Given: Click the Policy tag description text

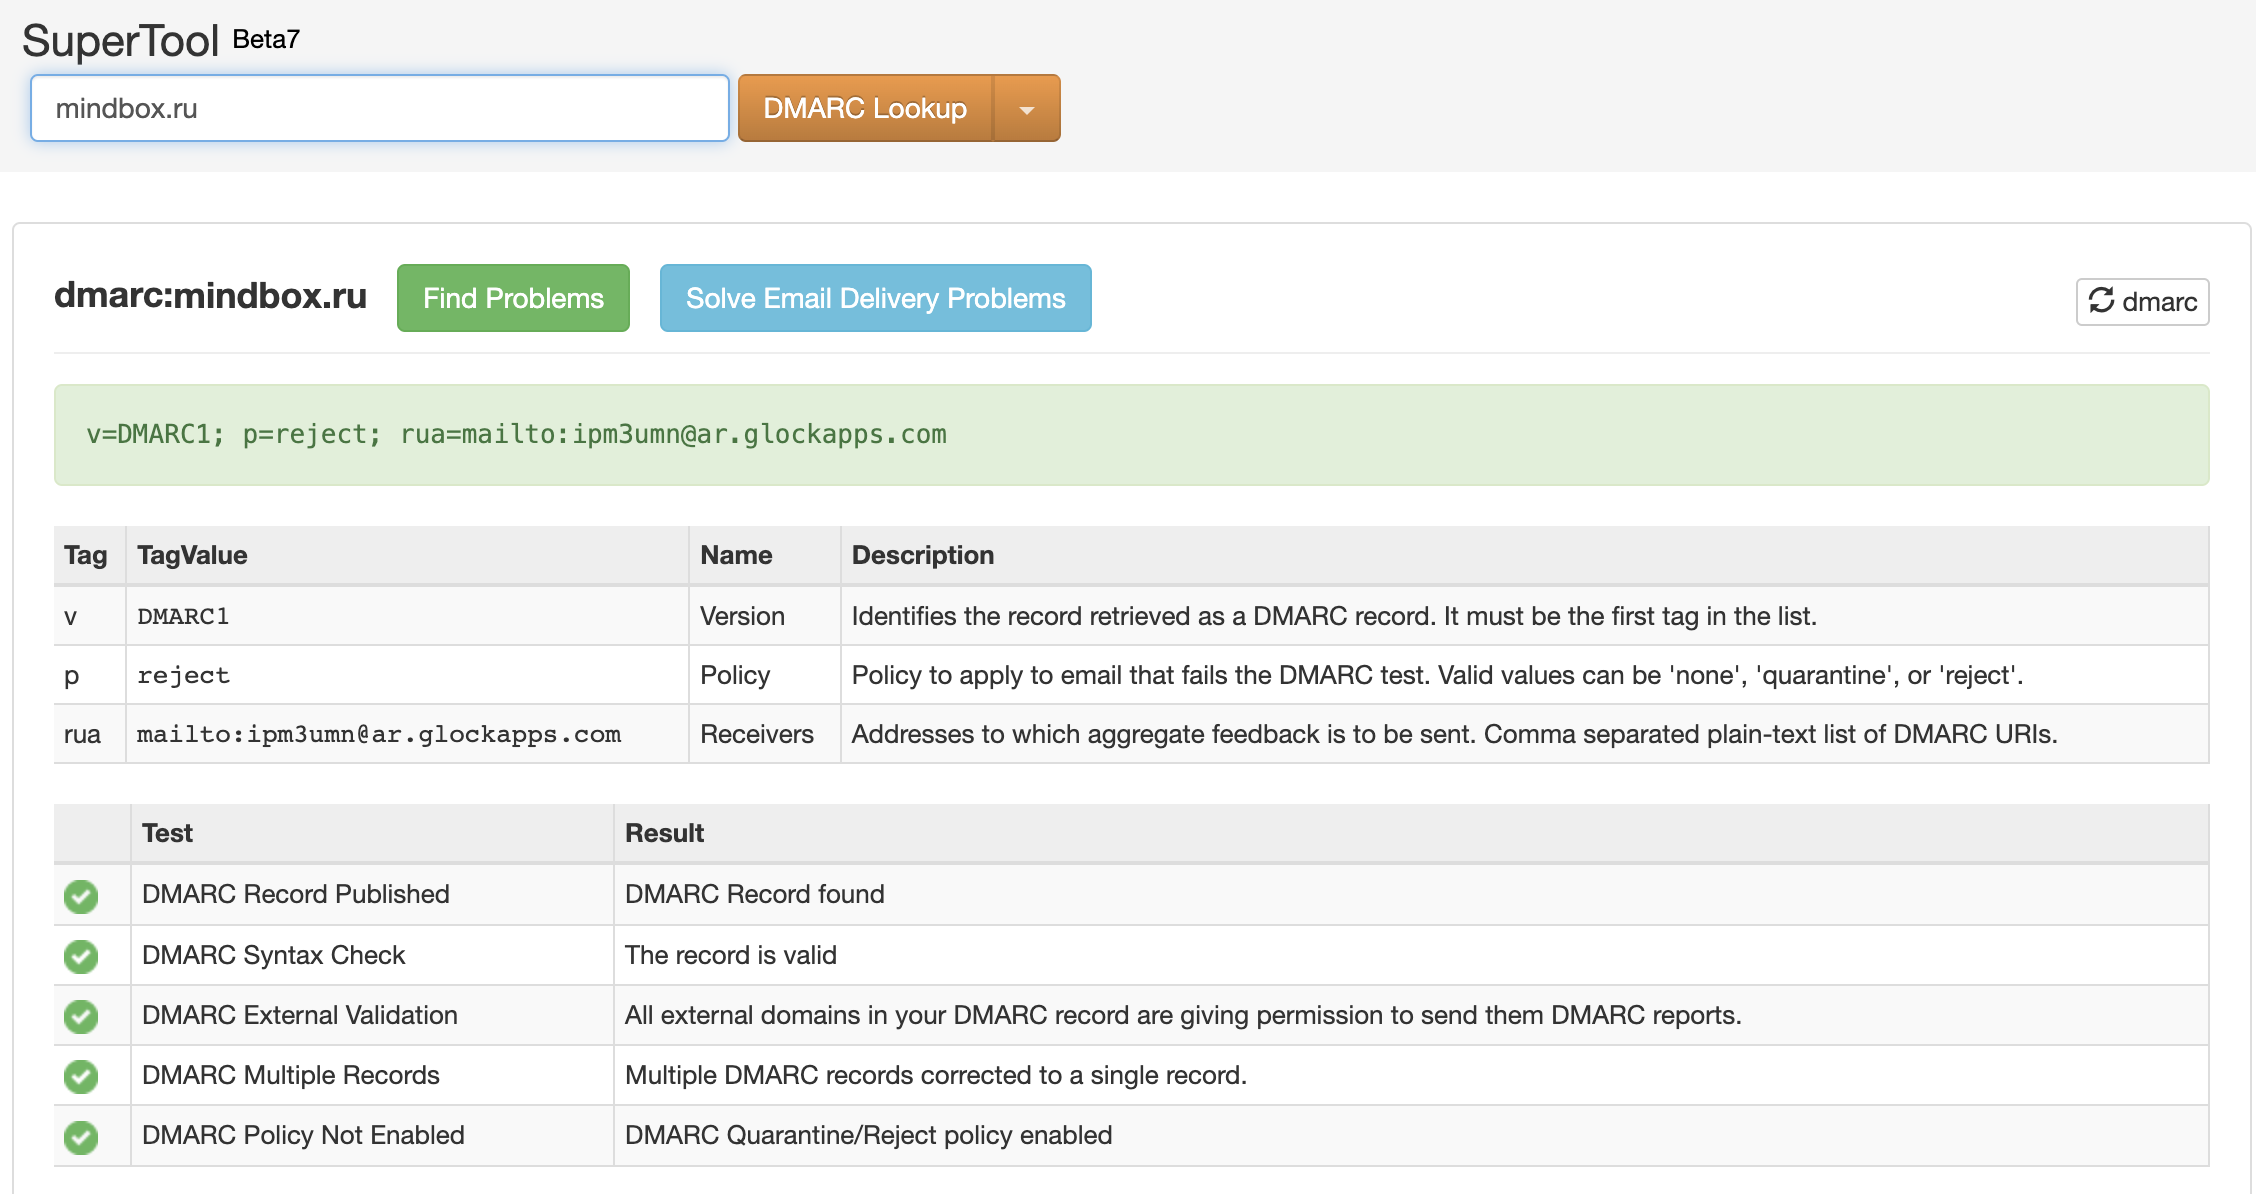Looking at the screenshot, I should tap(1437, 675).
